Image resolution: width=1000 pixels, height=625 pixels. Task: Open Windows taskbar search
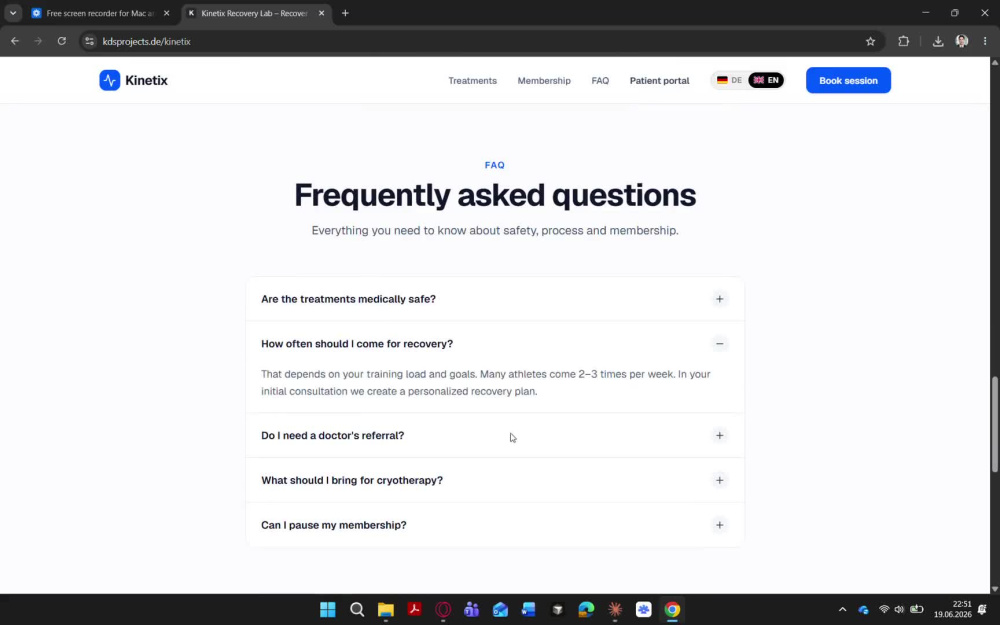357,610
